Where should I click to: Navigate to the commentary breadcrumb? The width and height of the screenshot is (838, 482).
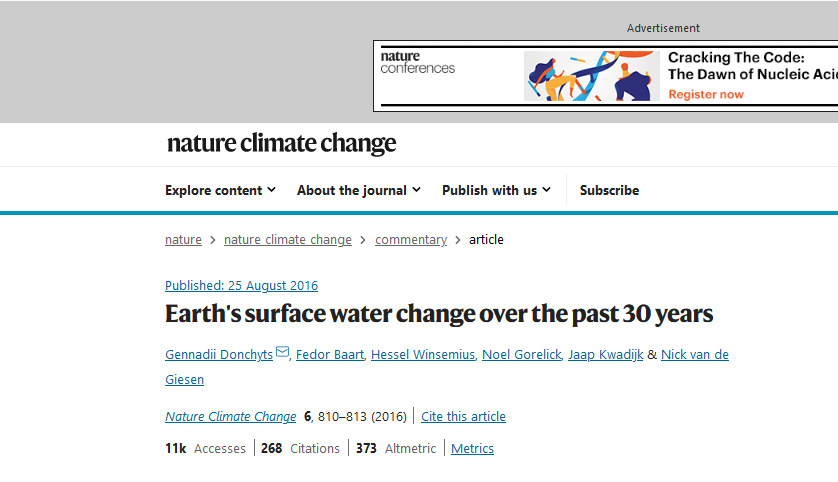click(x=411, y=240)
